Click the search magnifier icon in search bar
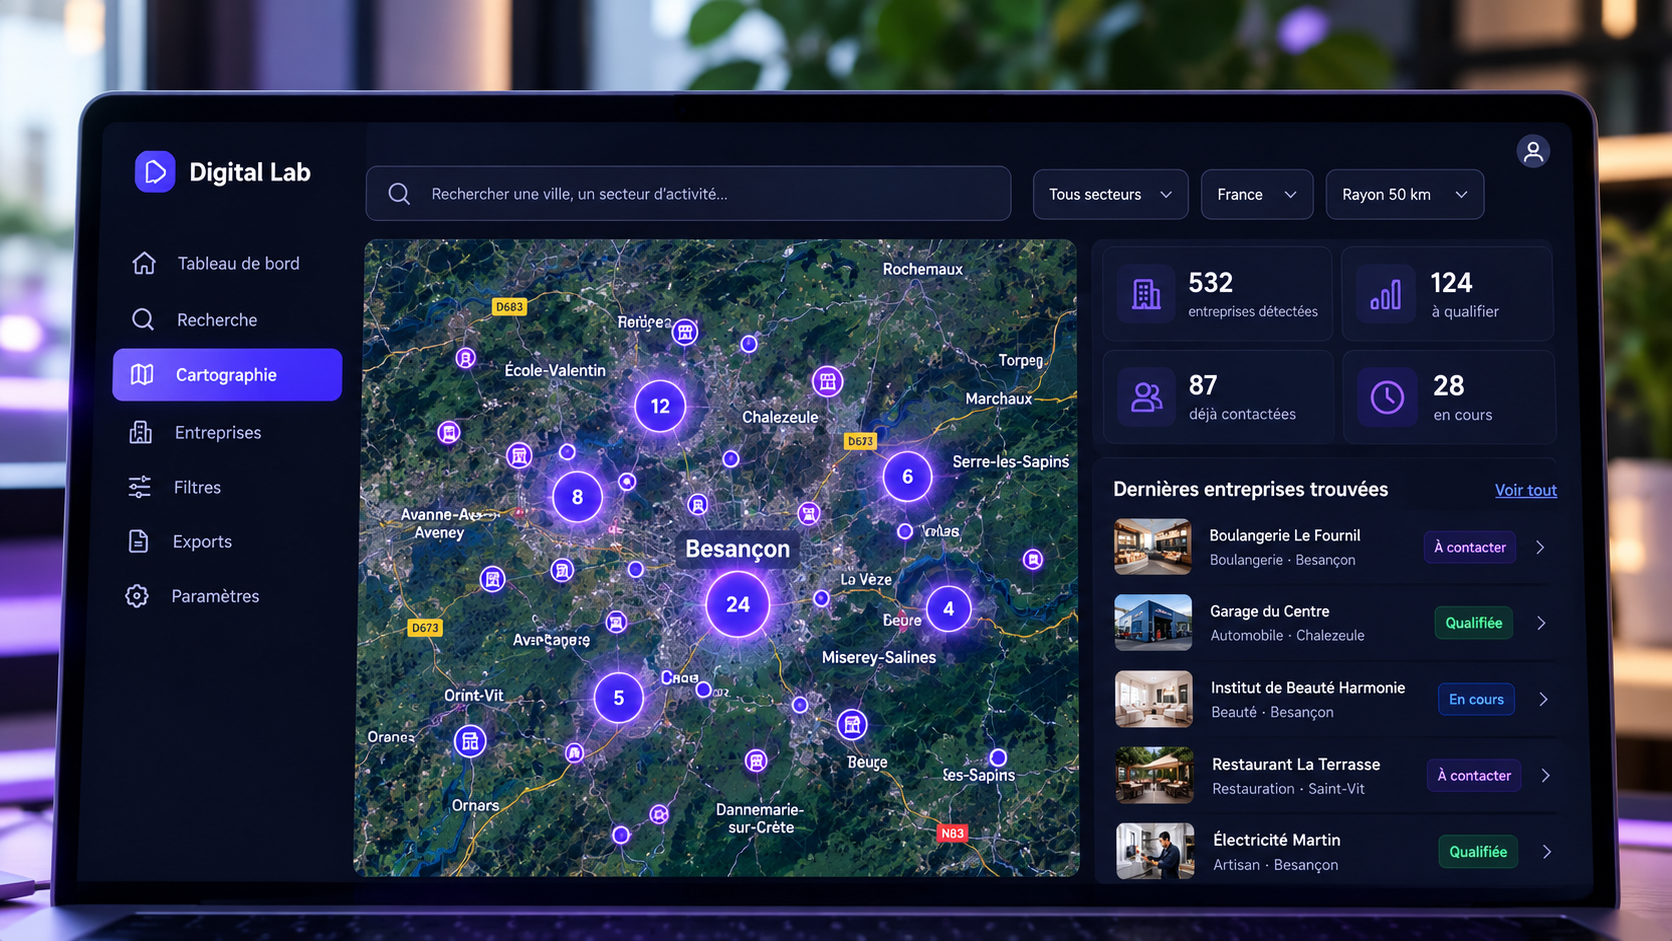This screenshot has height=941, width=1672. [x=399, y=194]
